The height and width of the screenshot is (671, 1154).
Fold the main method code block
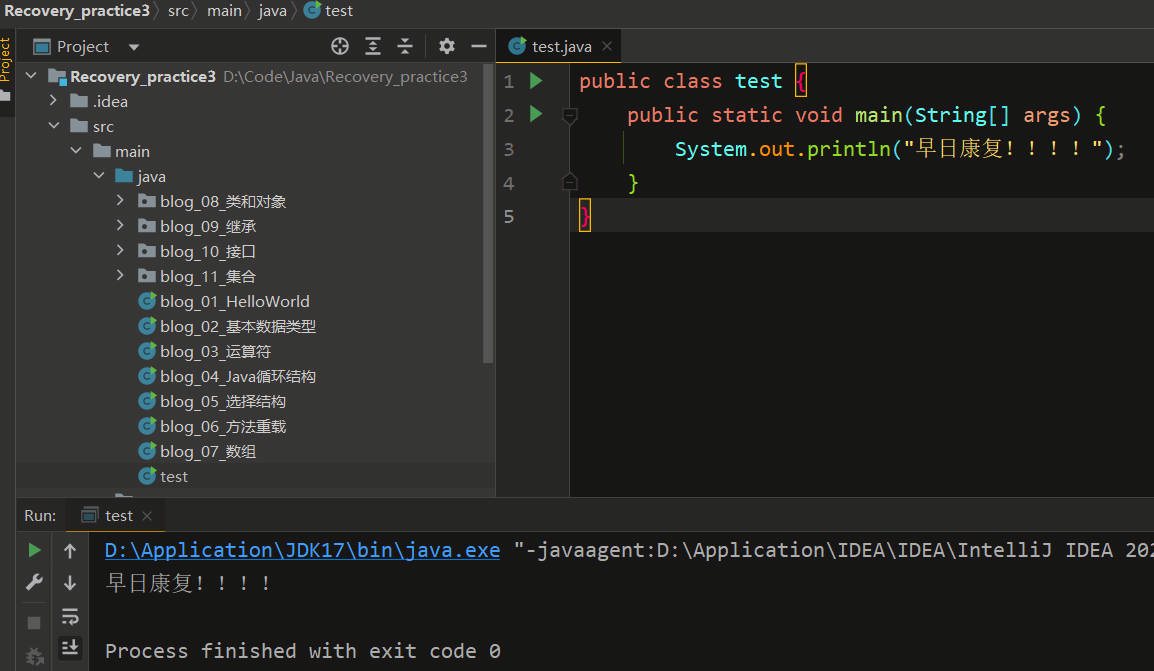click(x=570, y=115)
